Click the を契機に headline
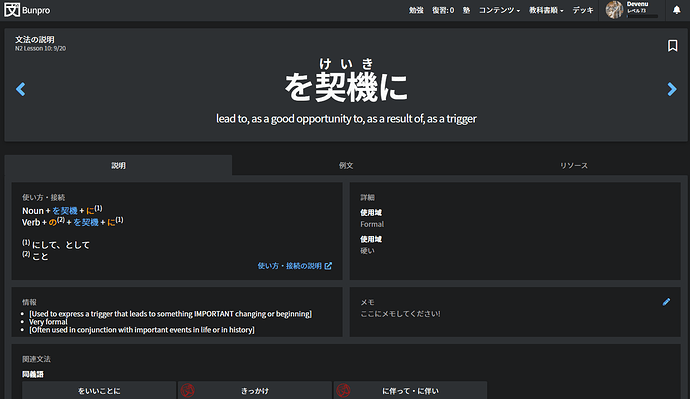 pos(346,87)
